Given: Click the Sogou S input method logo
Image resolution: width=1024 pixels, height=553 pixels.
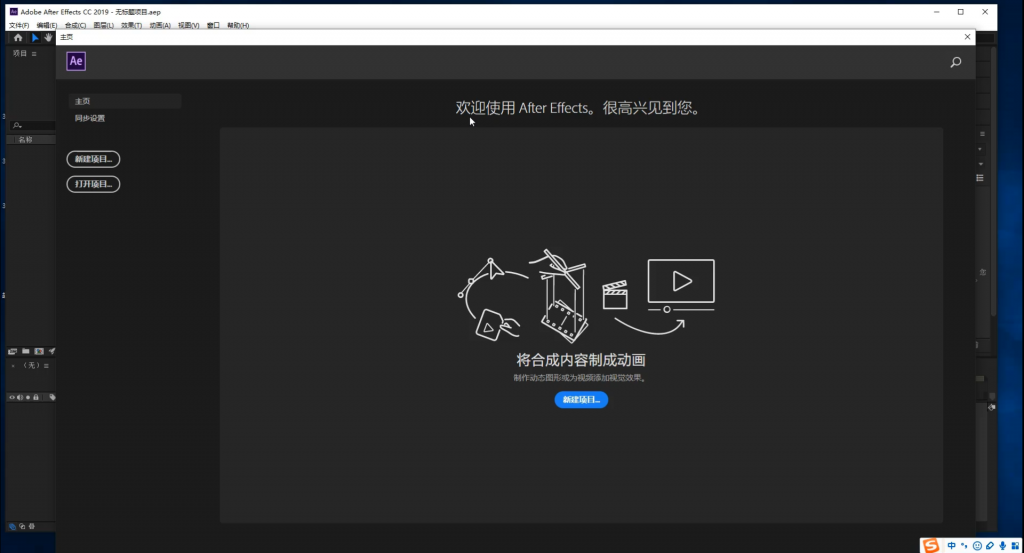Looking at the screenshot, I should (931, 546).
